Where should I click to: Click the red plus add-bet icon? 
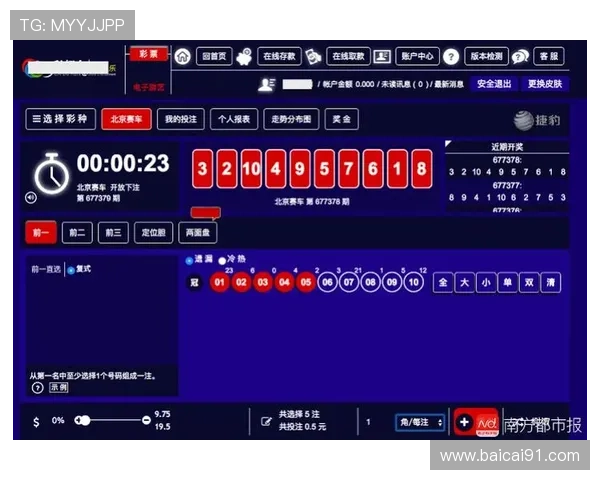click(464, 422)
